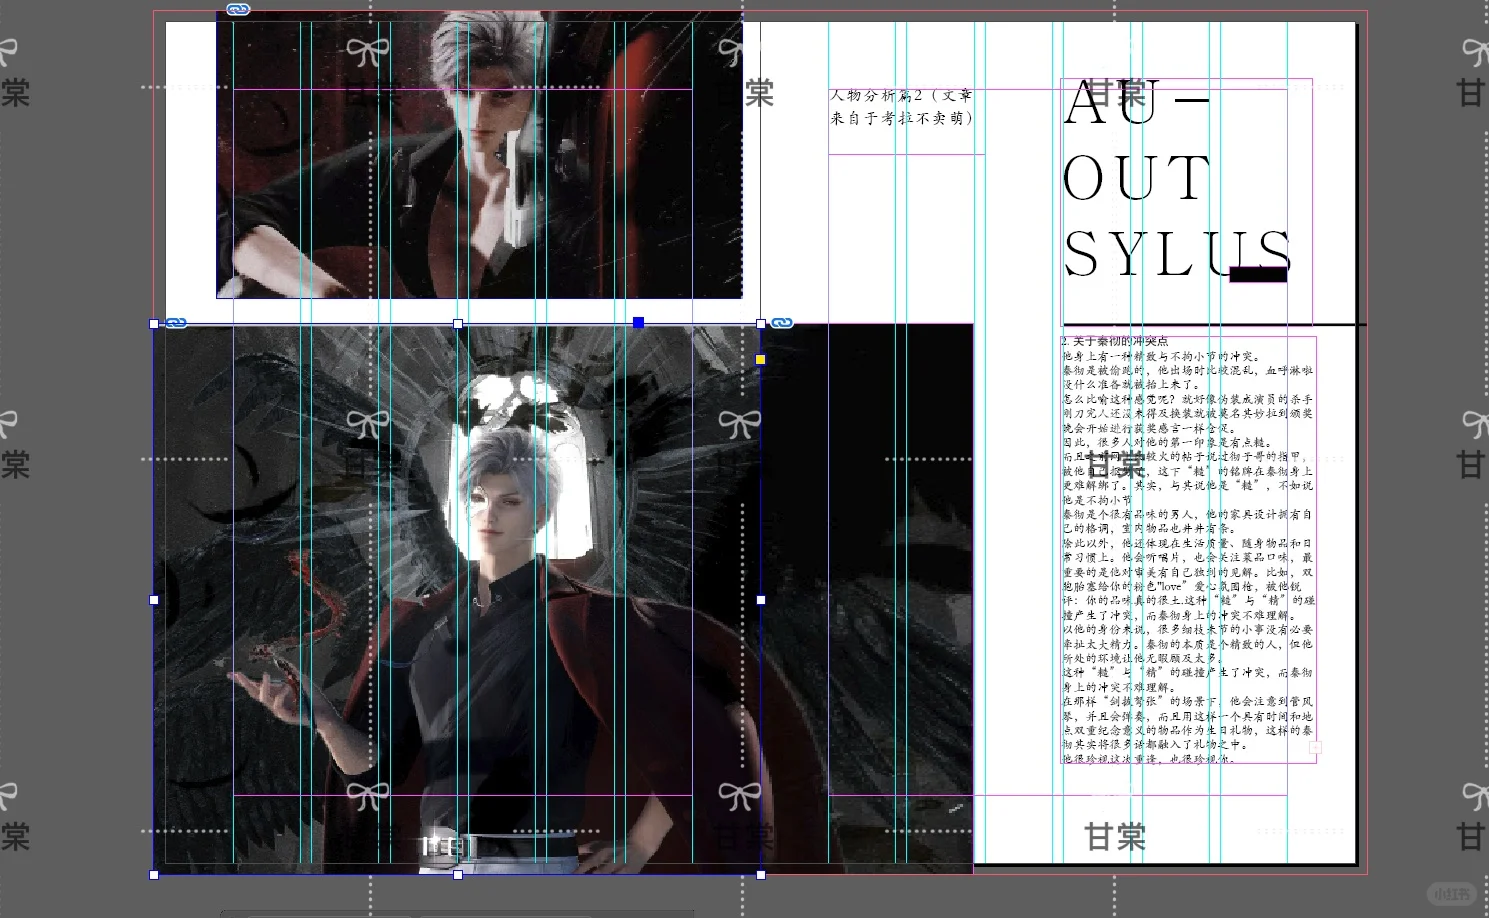Select the dark wing image on the right page
Screen dimensions: 1489x918
(x=867, y=598)
